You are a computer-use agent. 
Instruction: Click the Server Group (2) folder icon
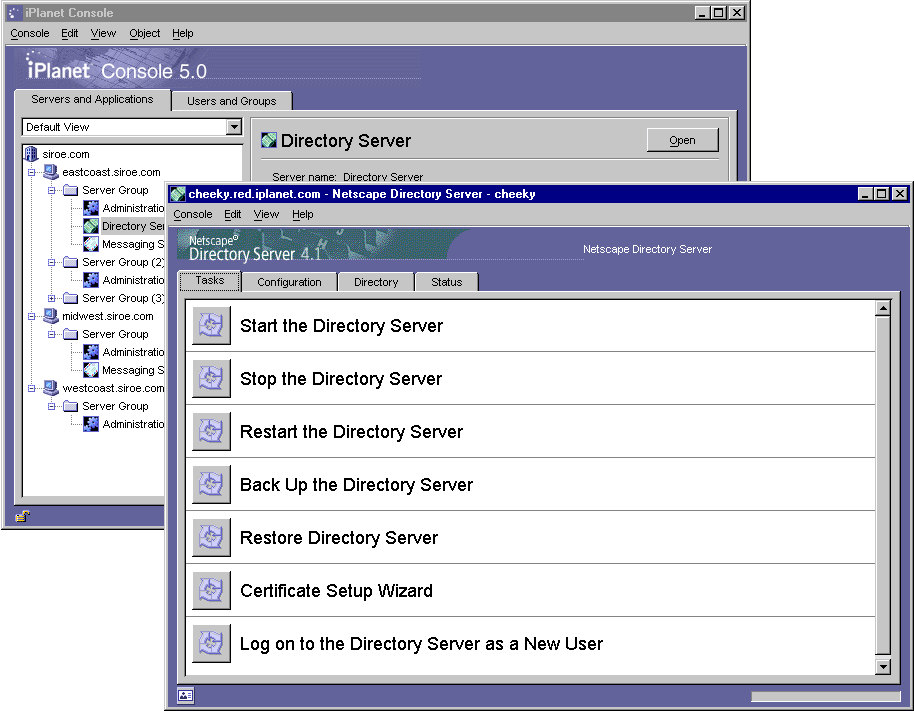click(71, 262)
